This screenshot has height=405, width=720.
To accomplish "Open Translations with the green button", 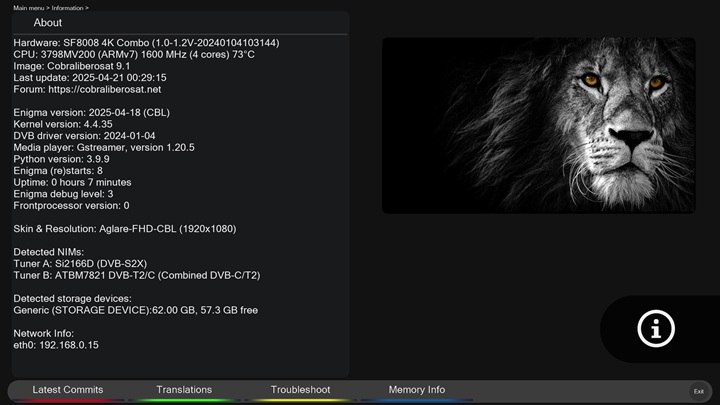I will point(184,390).
